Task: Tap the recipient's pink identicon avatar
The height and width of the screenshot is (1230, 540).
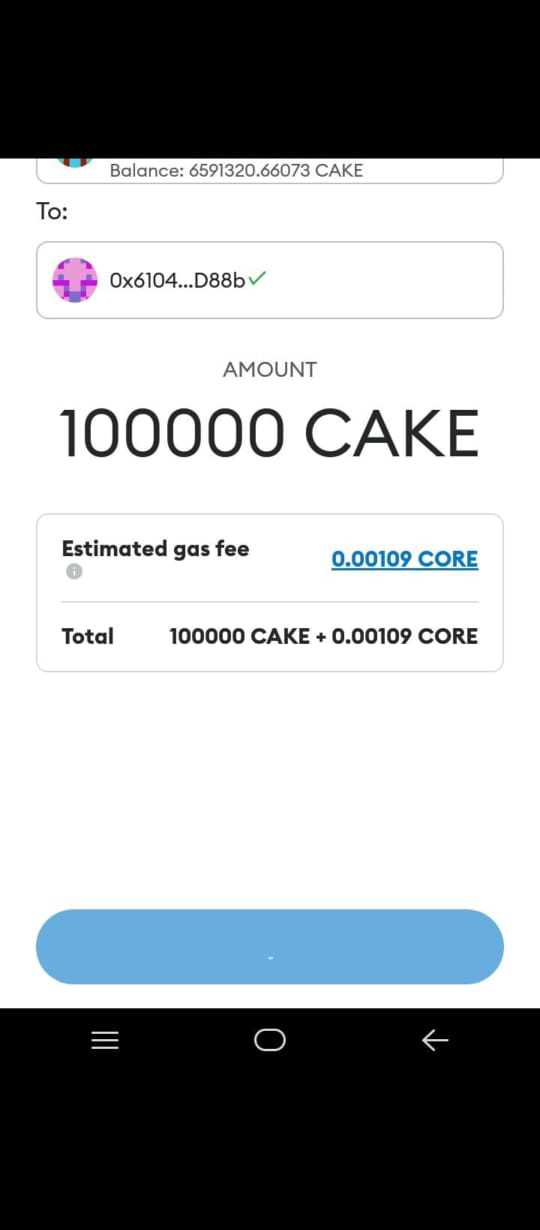Action: tap(75, 280)
